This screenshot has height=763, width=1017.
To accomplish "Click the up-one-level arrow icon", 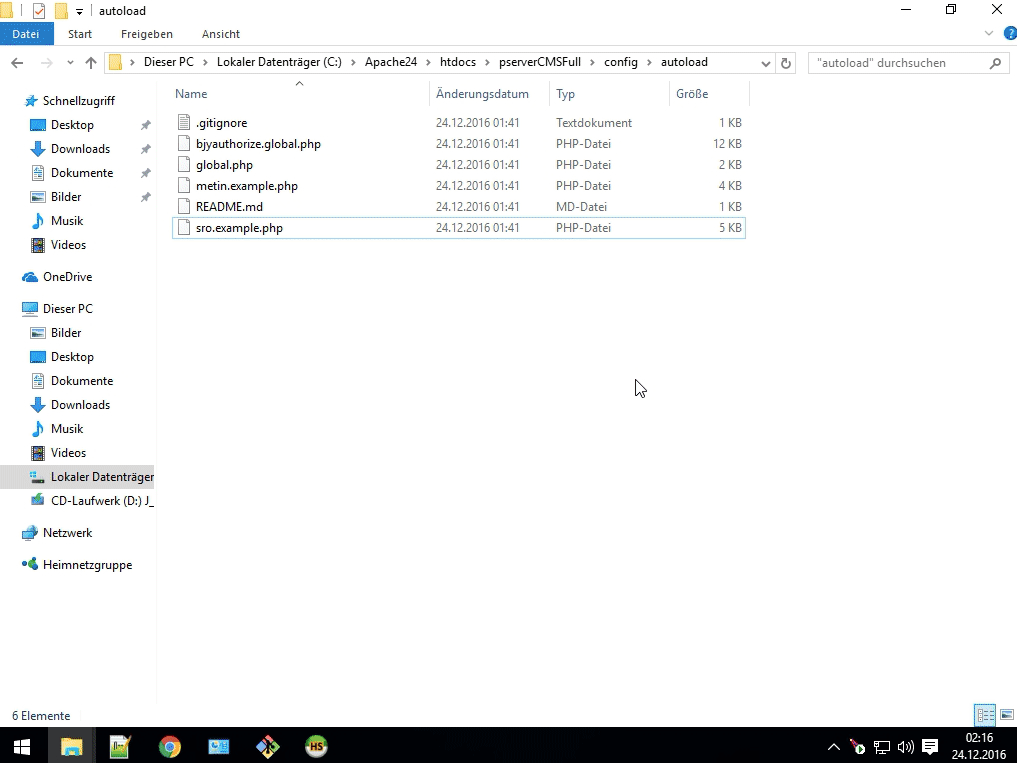I will [x=91, y=63].
